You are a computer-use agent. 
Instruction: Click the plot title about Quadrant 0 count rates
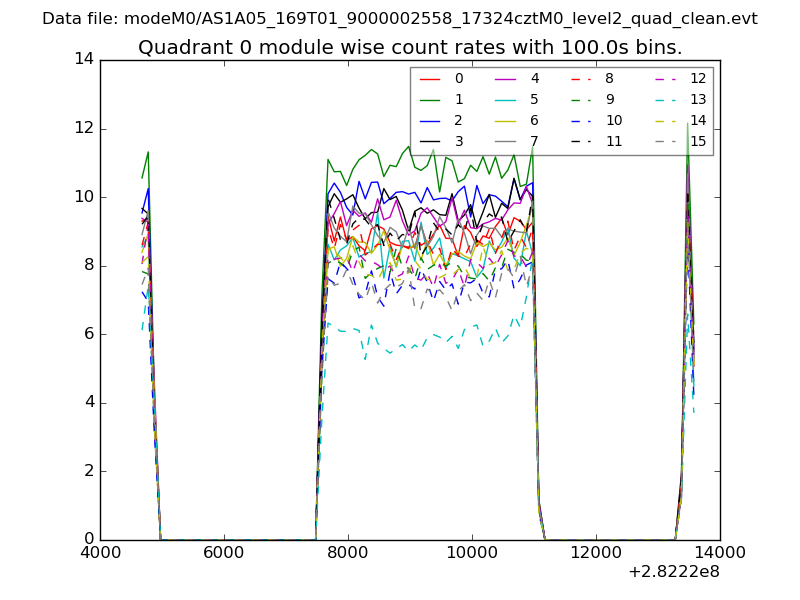pos(410,48)
